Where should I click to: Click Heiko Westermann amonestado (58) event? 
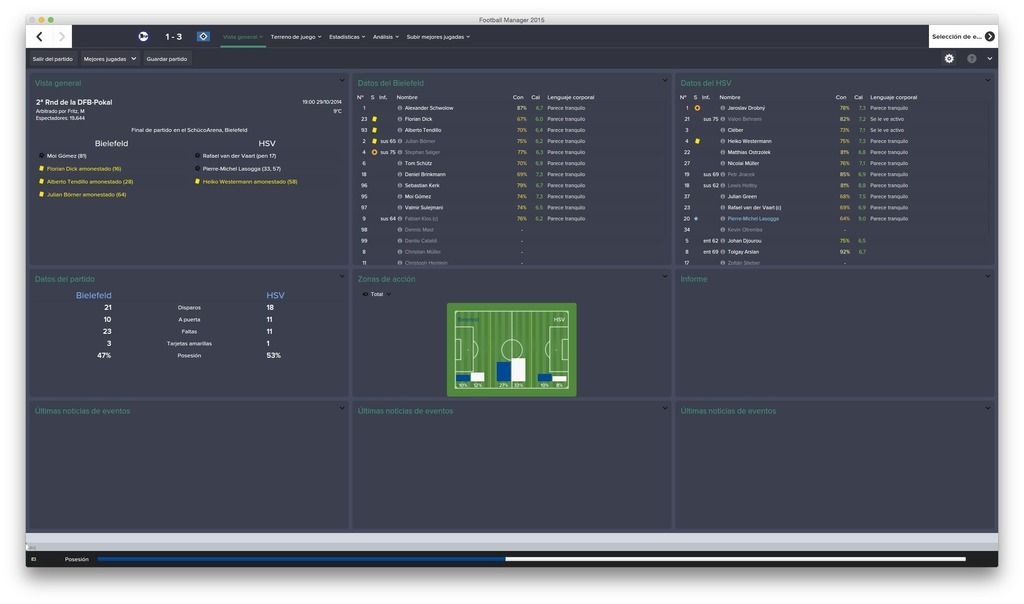[x=249, y=182]
